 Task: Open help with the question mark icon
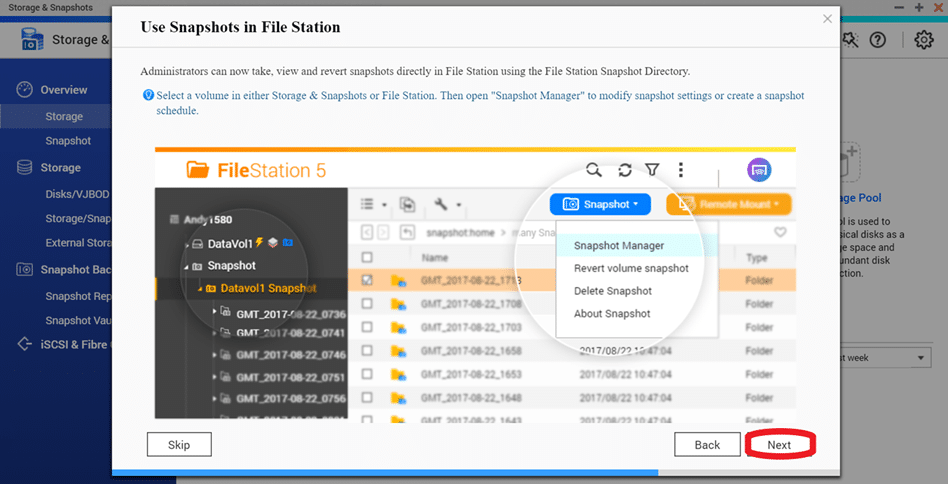click(878, 40)
